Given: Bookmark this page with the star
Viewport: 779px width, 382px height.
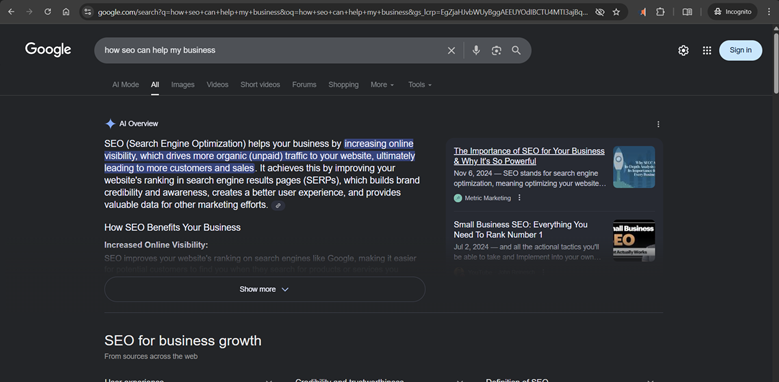Looking at the screenshot, I should 617,12.
